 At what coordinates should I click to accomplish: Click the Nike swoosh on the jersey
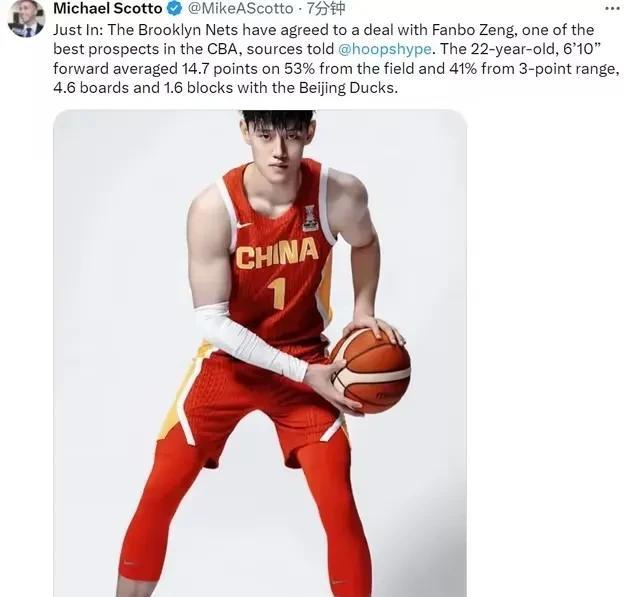tap(244, 225)
